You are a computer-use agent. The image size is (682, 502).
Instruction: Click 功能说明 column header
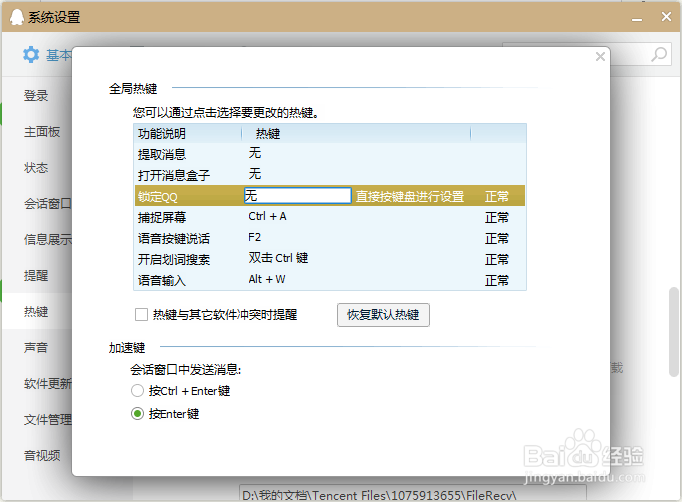(x=162, y=134)
